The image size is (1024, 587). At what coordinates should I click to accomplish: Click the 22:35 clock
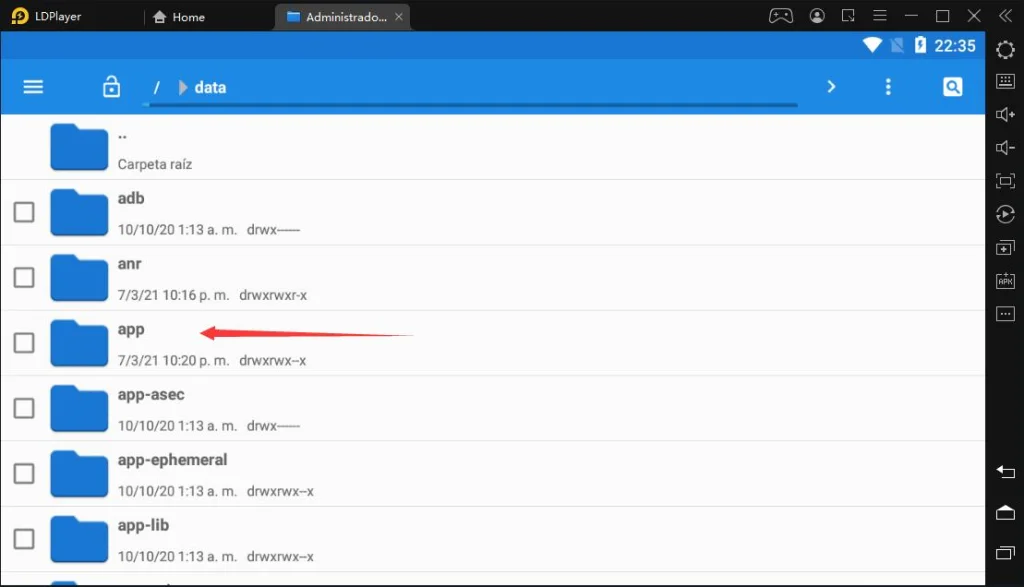pyautogui.click(x=955, y=46)
